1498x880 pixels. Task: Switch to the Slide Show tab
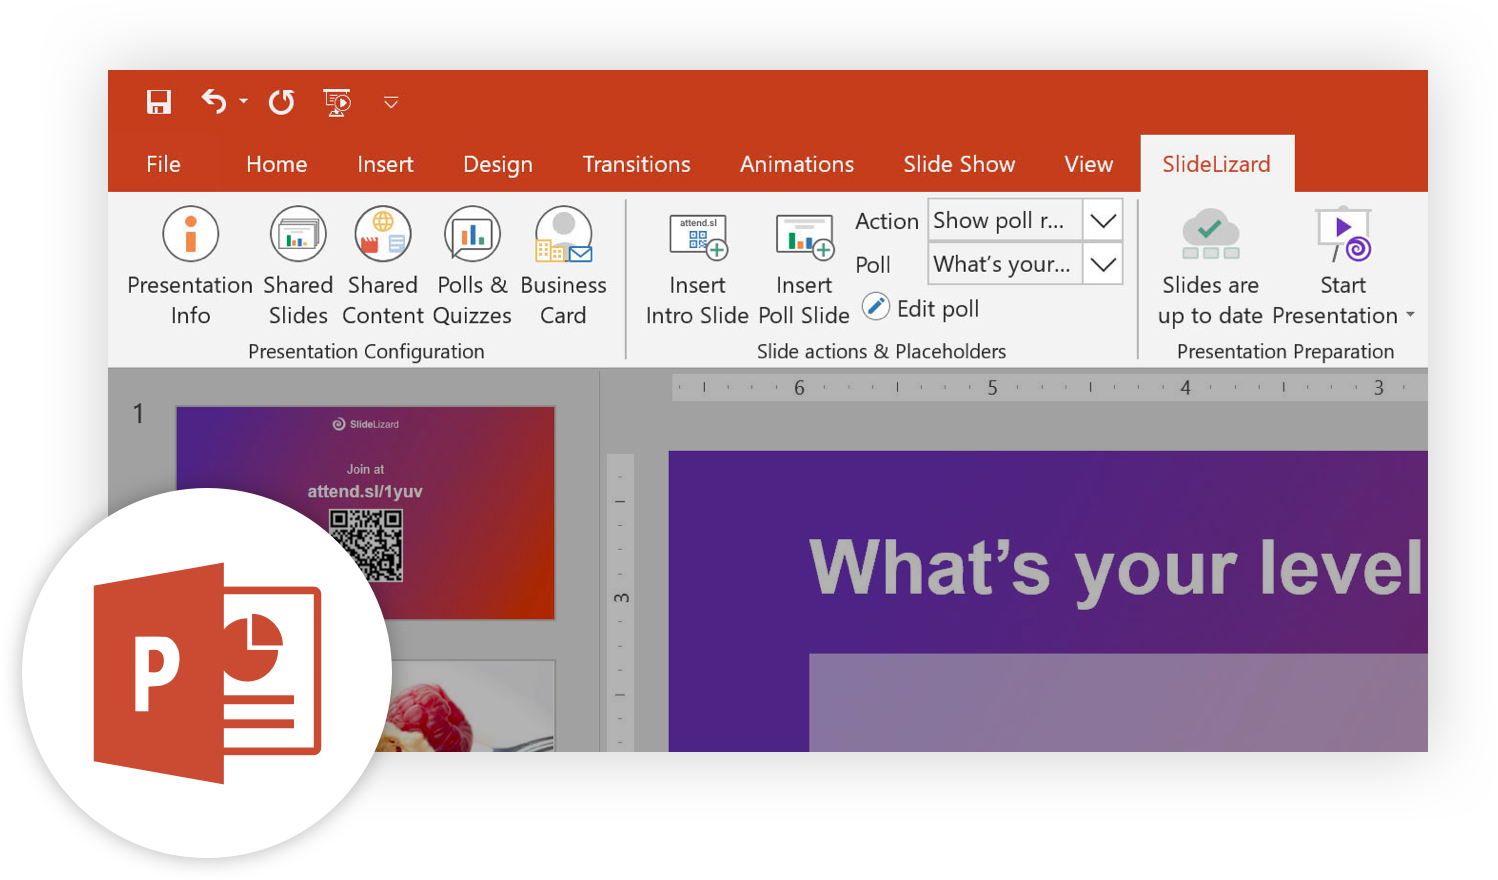[959, 164]
